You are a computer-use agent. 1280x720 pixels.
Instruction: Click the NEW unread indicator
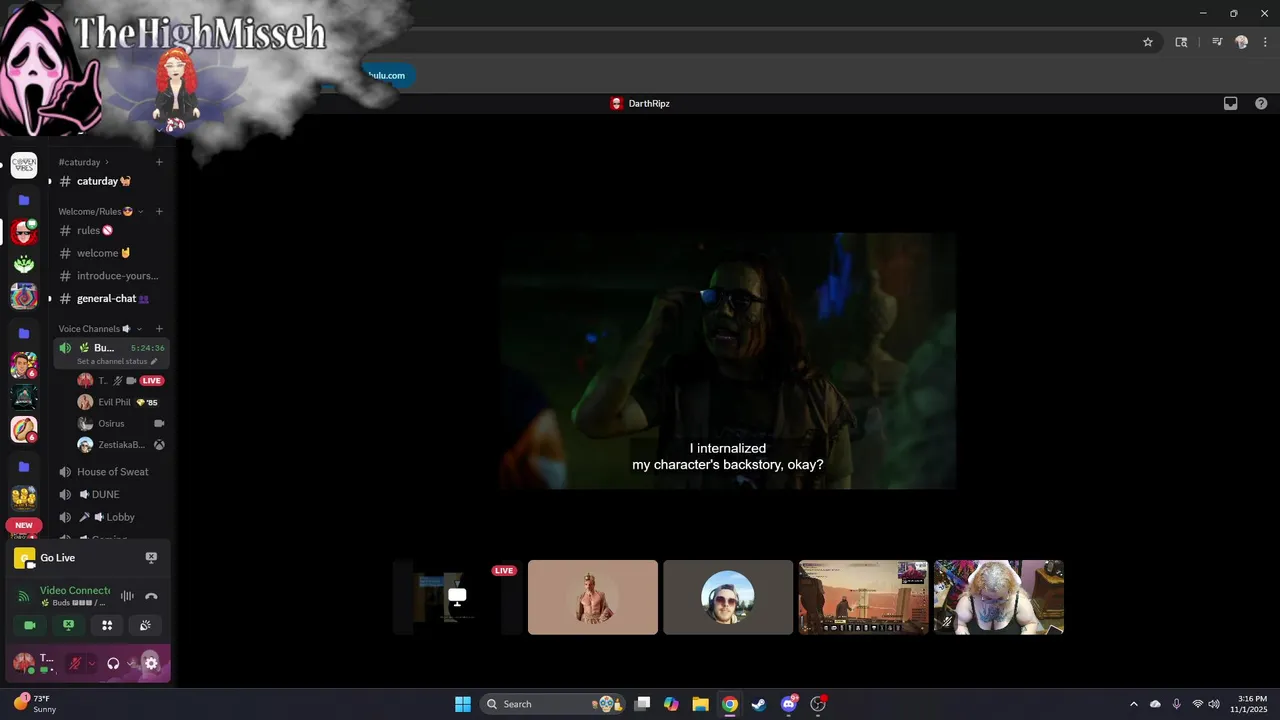(24, 525)
